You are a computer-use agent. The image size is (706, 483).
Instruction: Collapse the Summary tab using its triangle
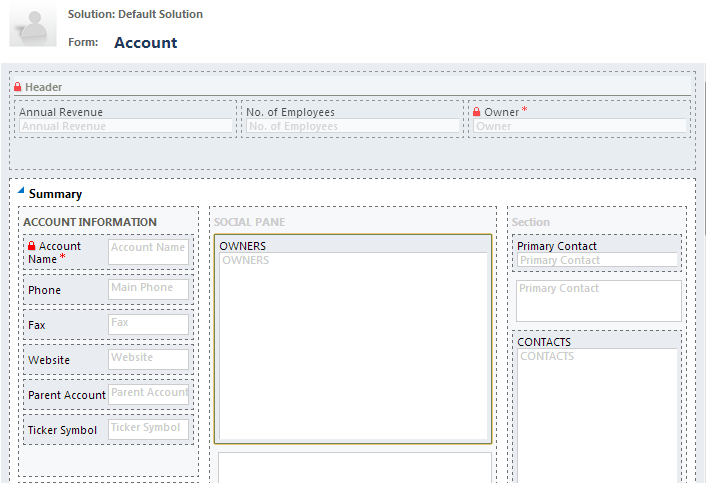click(21, 192)
